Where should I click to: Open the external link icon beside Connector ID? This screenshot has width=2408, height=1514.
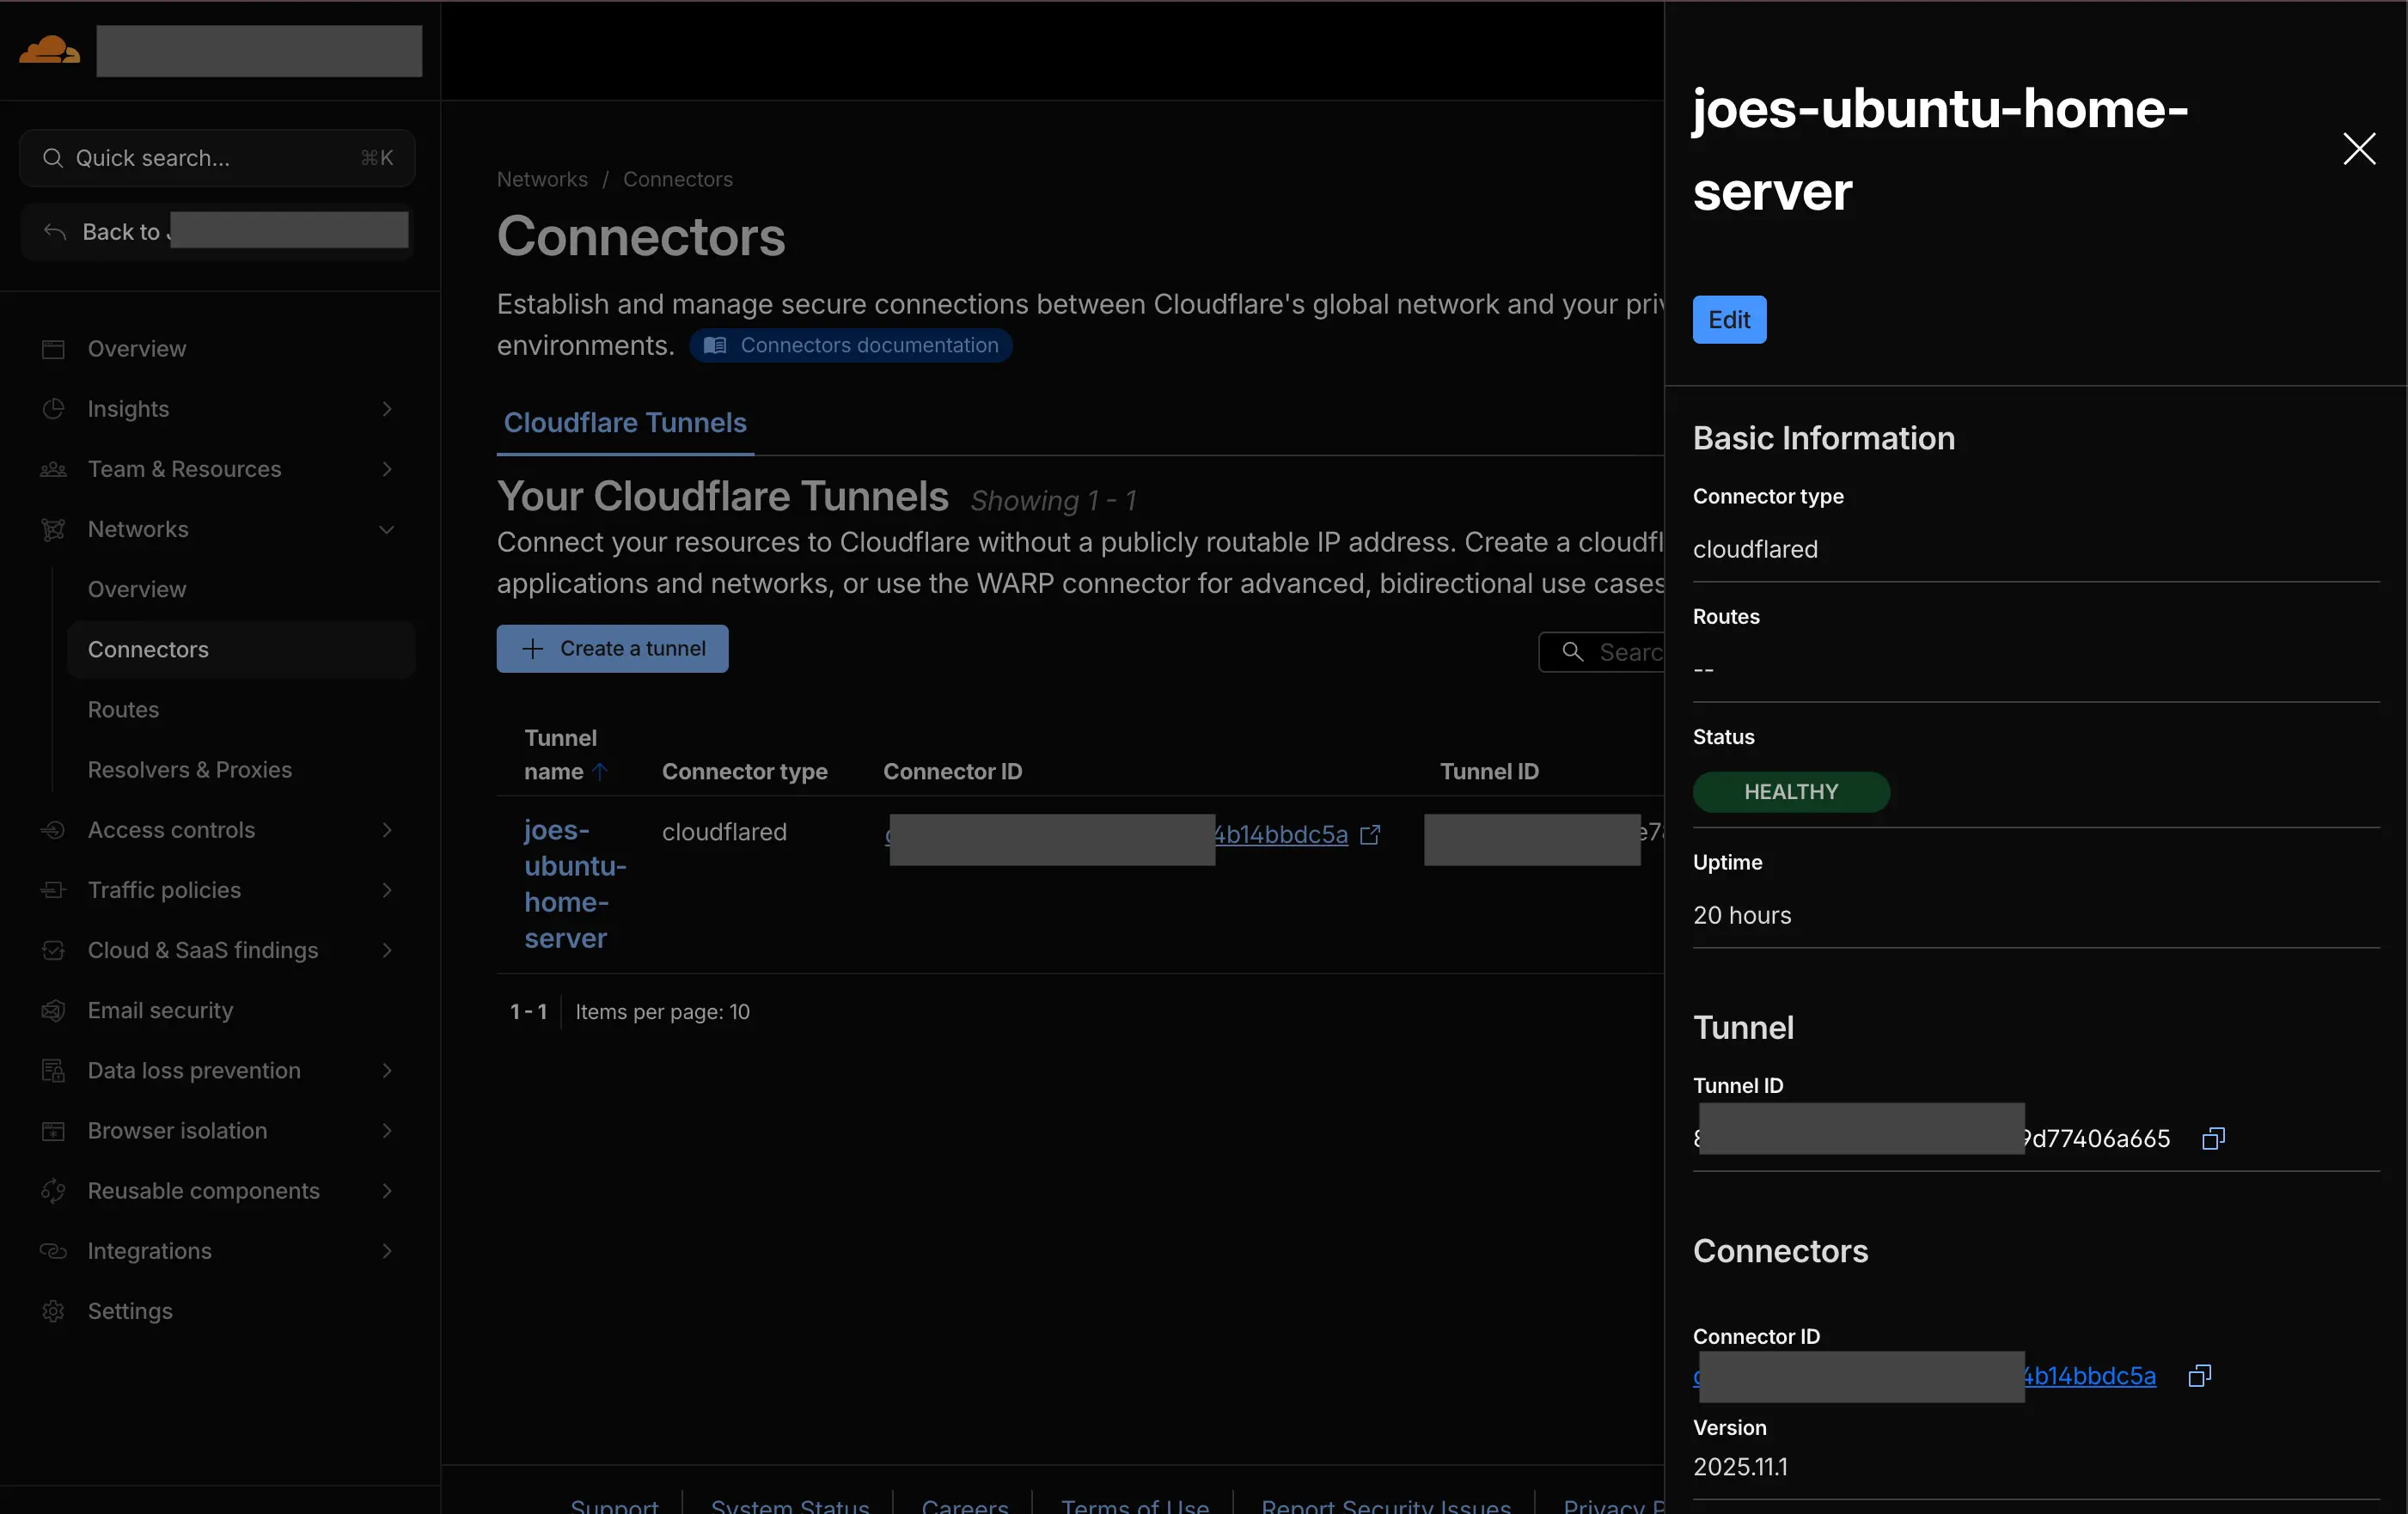pos(1370,835)
